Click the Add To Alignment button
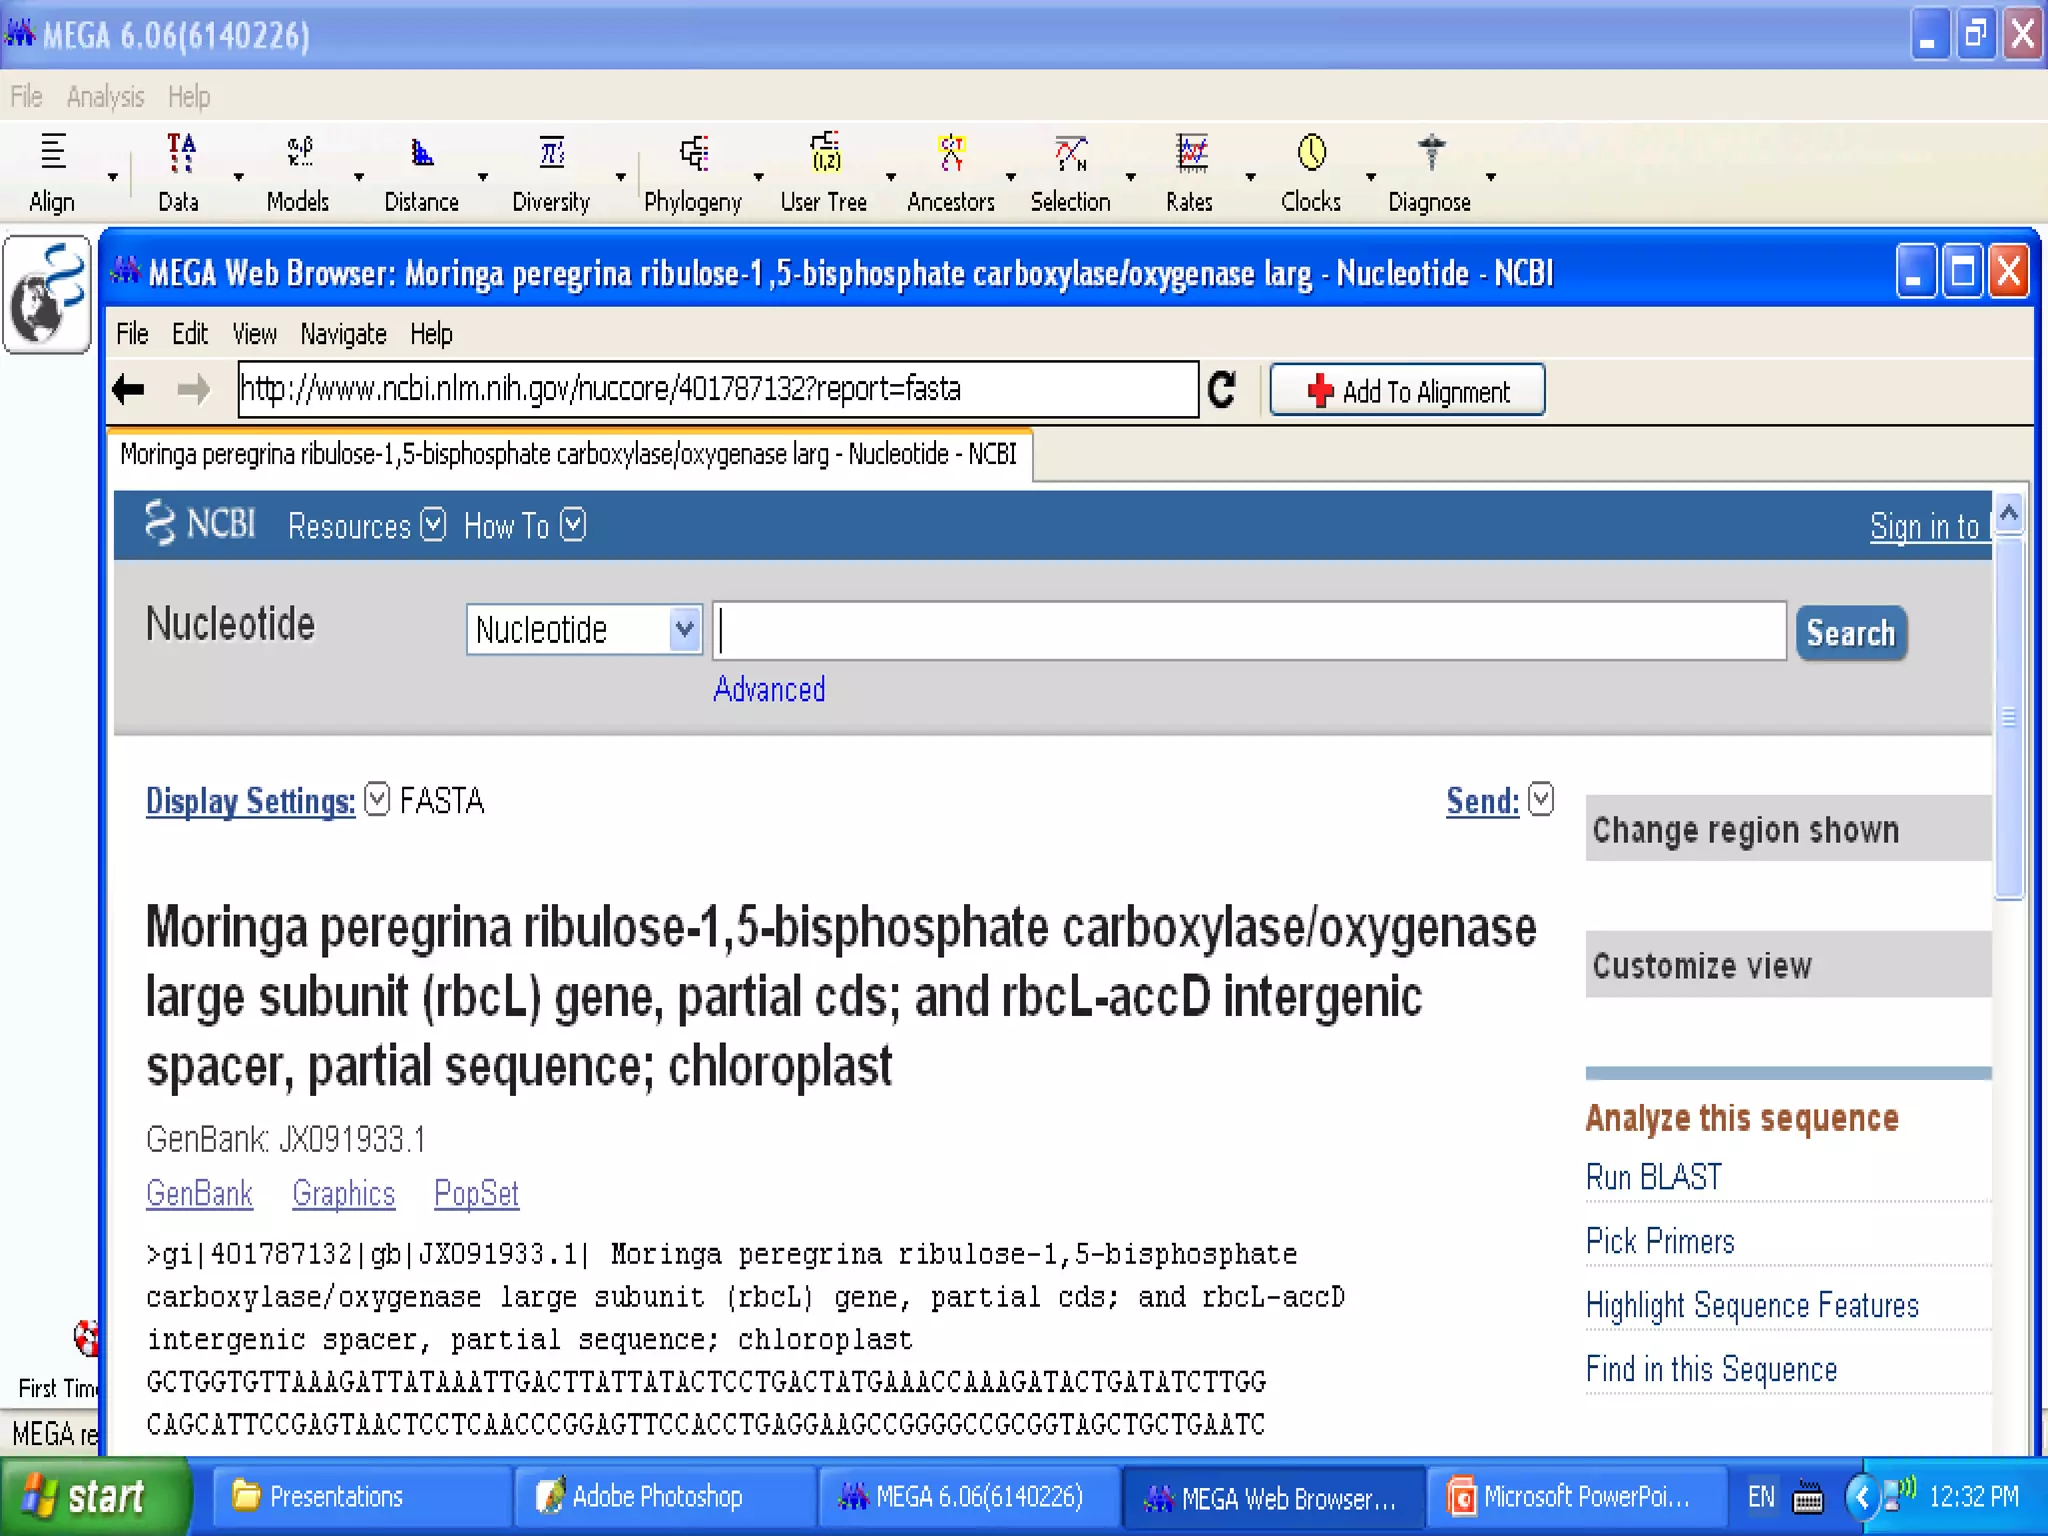This screenshot has height=1536, width=2048. pos(1407,390)
